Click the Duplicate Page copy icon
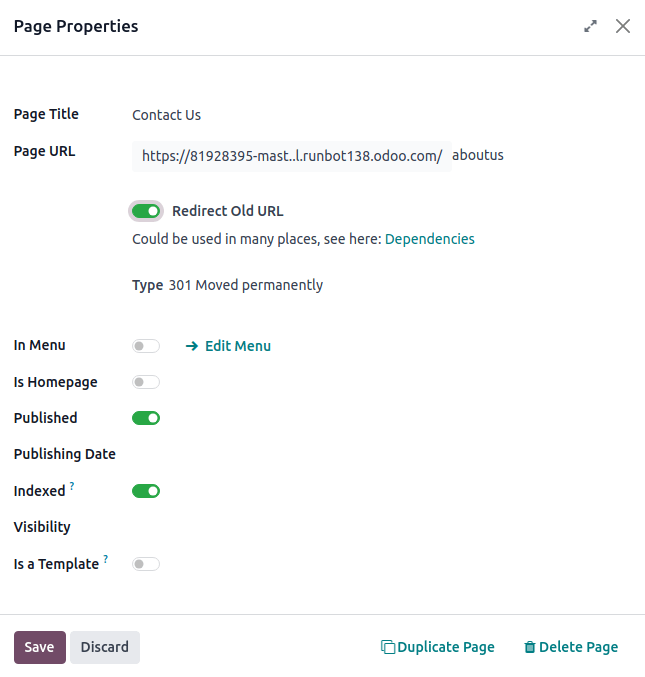The image size is (645, 677). click(x=388, y=647)
